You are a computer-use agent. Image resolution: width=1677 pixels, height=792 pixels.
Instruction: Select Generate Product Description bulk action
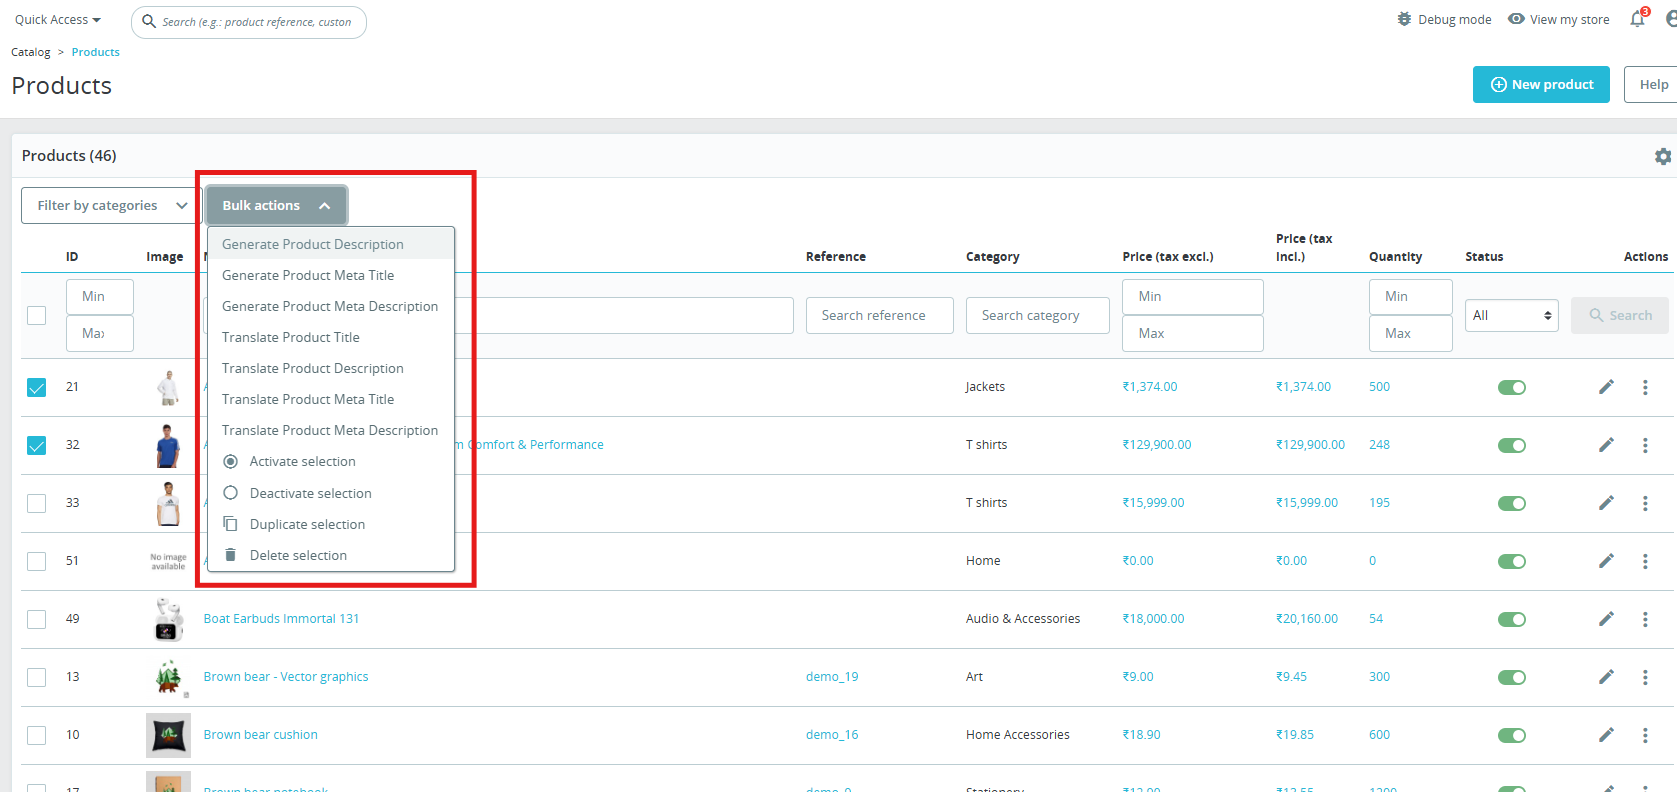point(331,244)
